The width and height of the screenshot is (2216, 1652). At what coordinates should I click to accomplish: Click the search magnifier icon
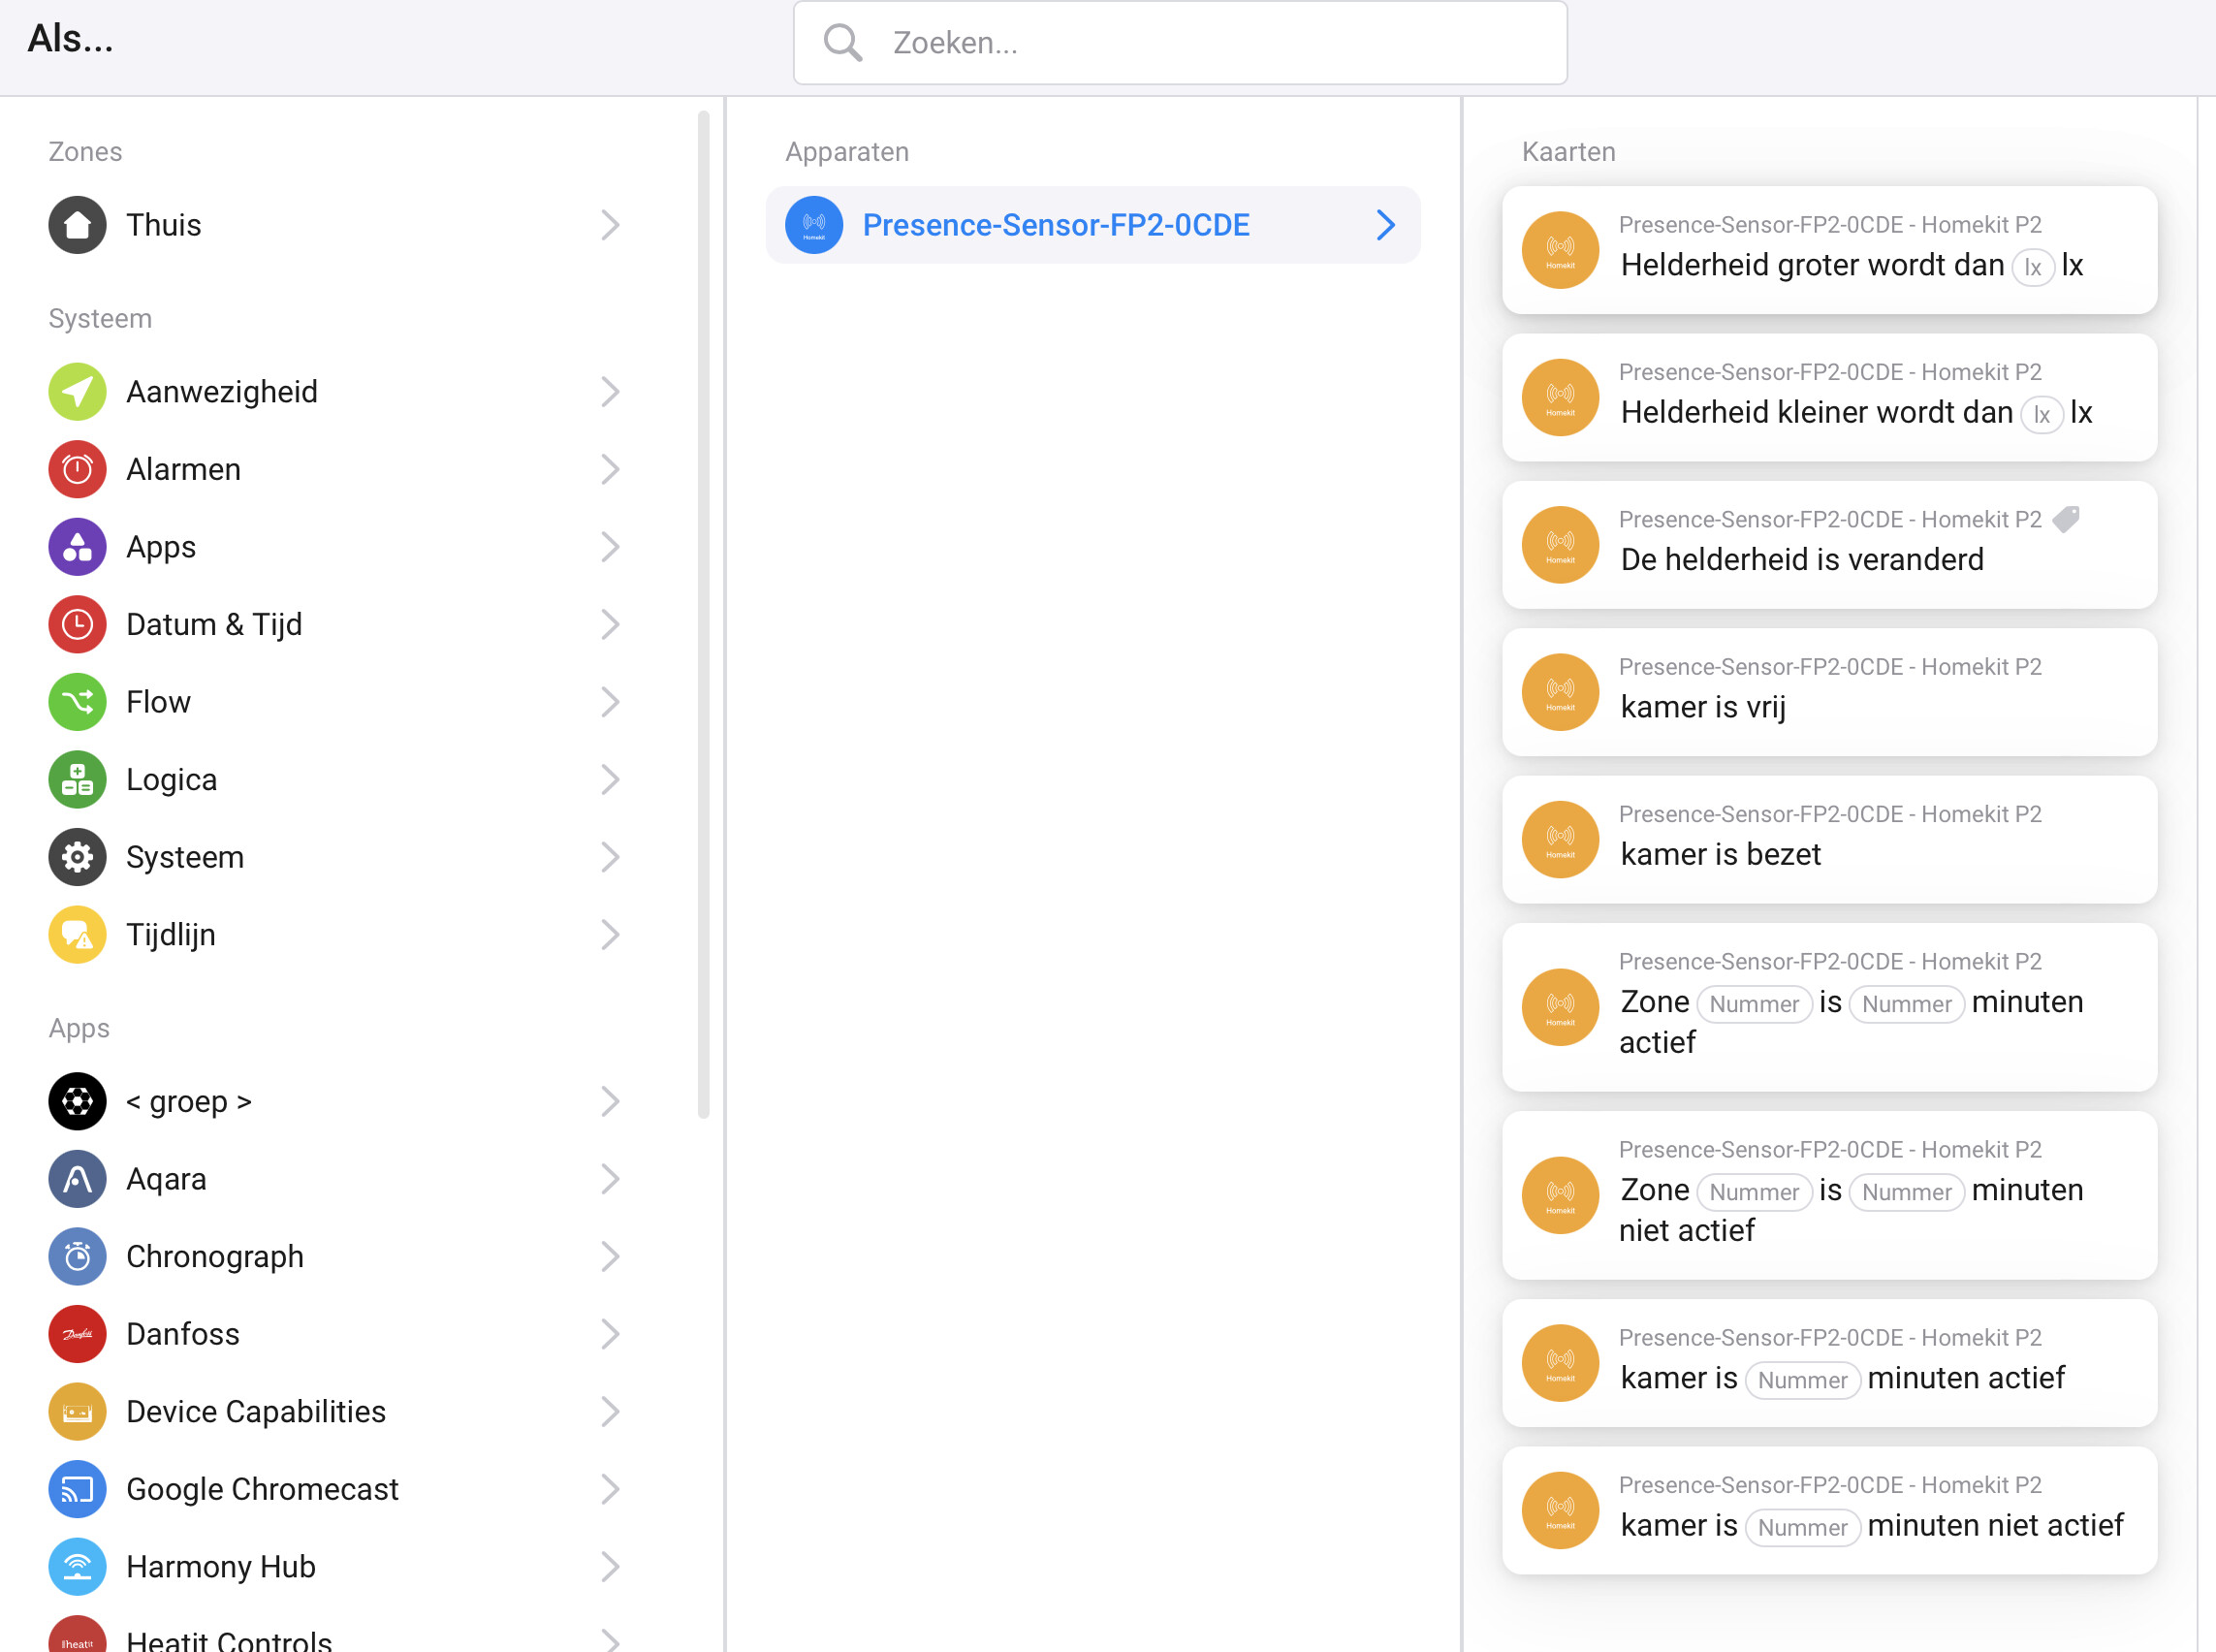click(x=842, y=43)
